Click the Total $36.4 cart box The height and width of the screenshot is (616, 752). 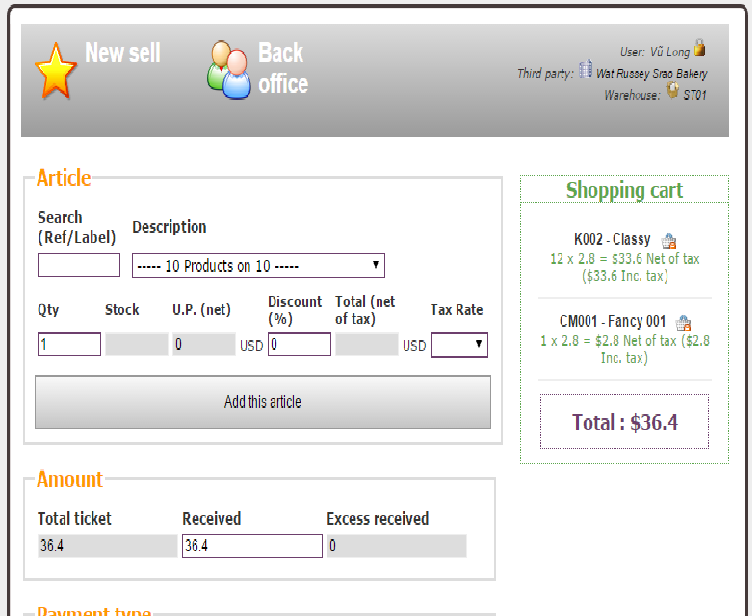click(x=624, y=422)
